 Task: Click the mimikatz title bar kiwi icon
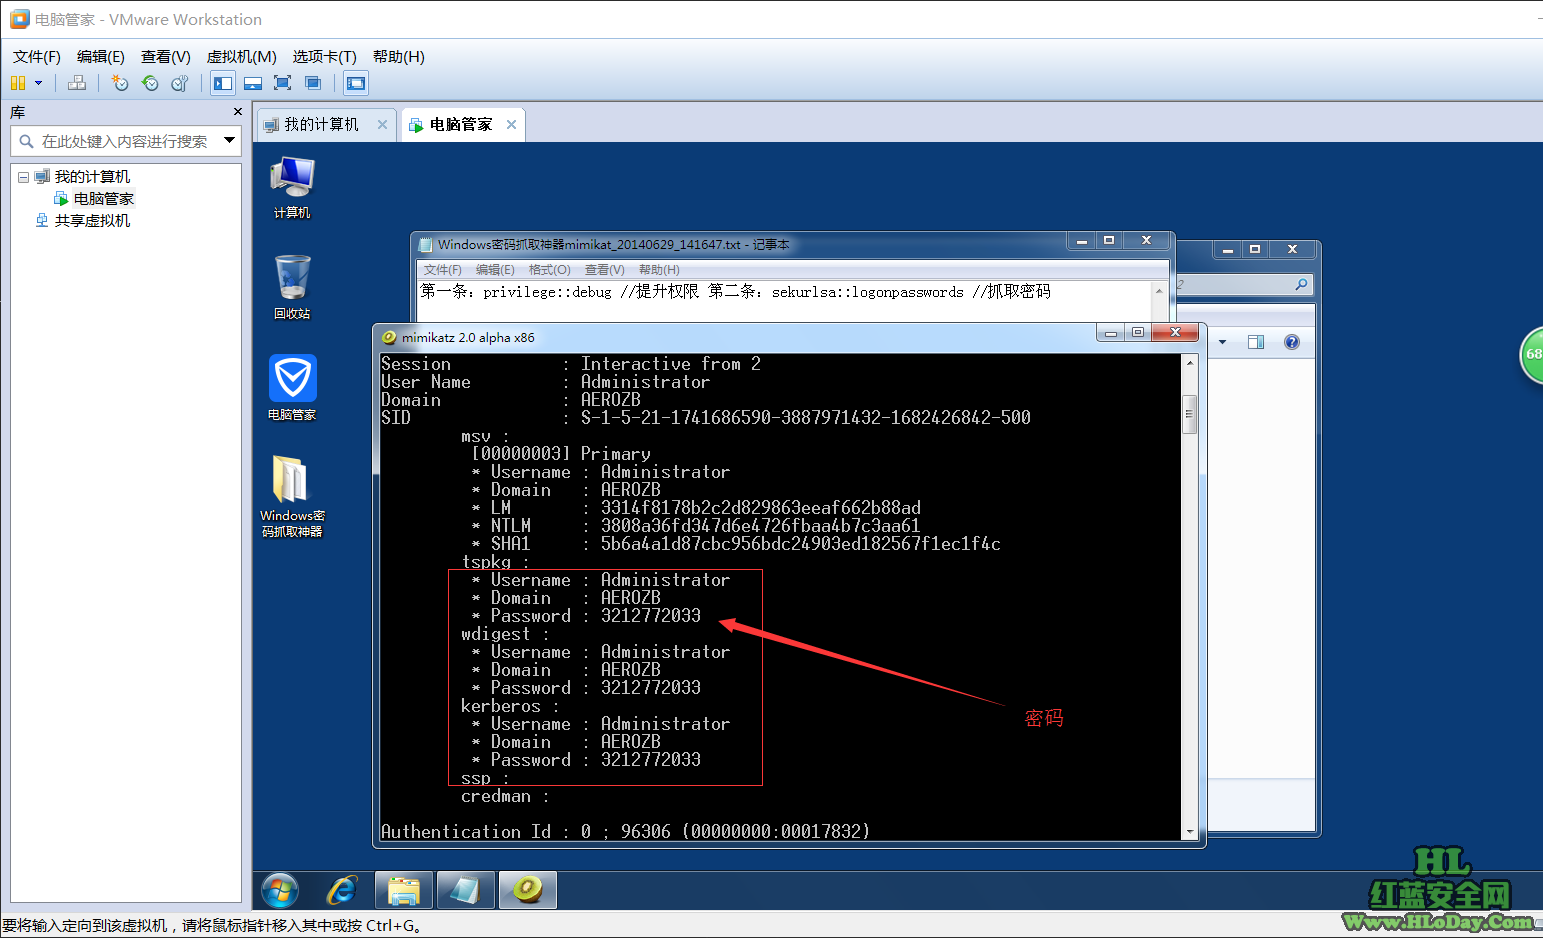(x=389, y=337)
